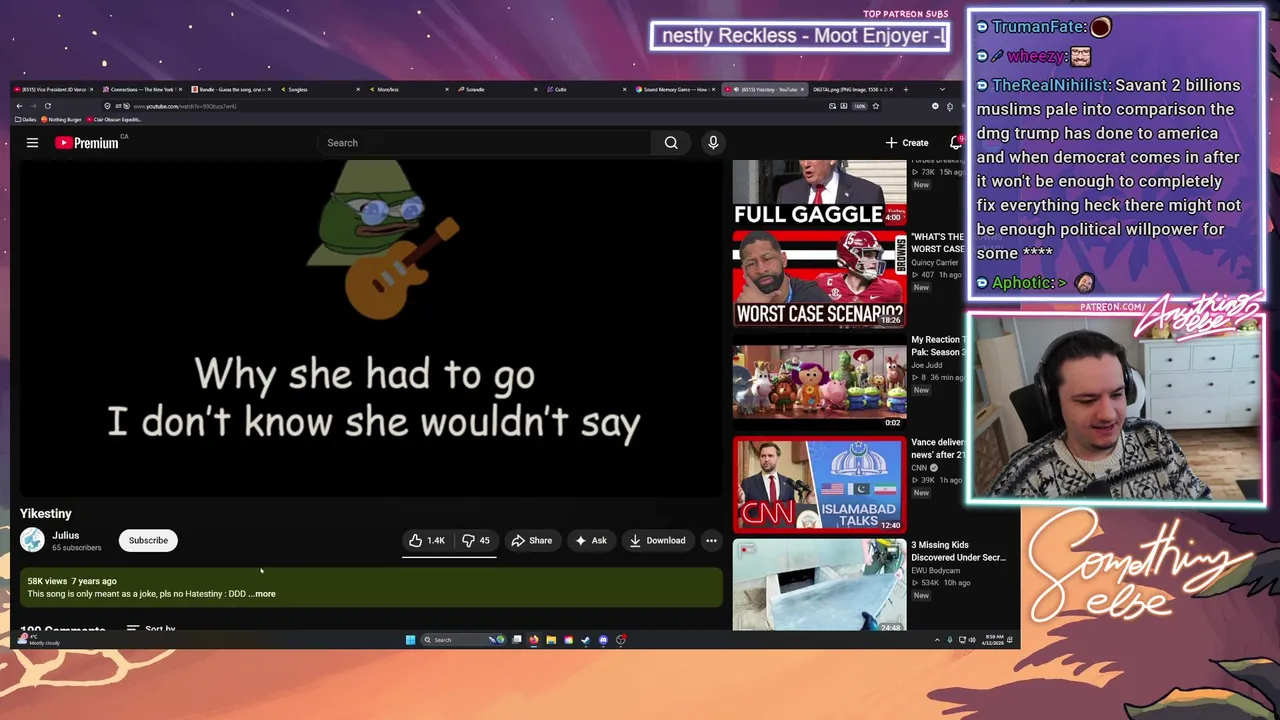
Task: Open the 'Vance delivers news' video title
Action: 938,448
